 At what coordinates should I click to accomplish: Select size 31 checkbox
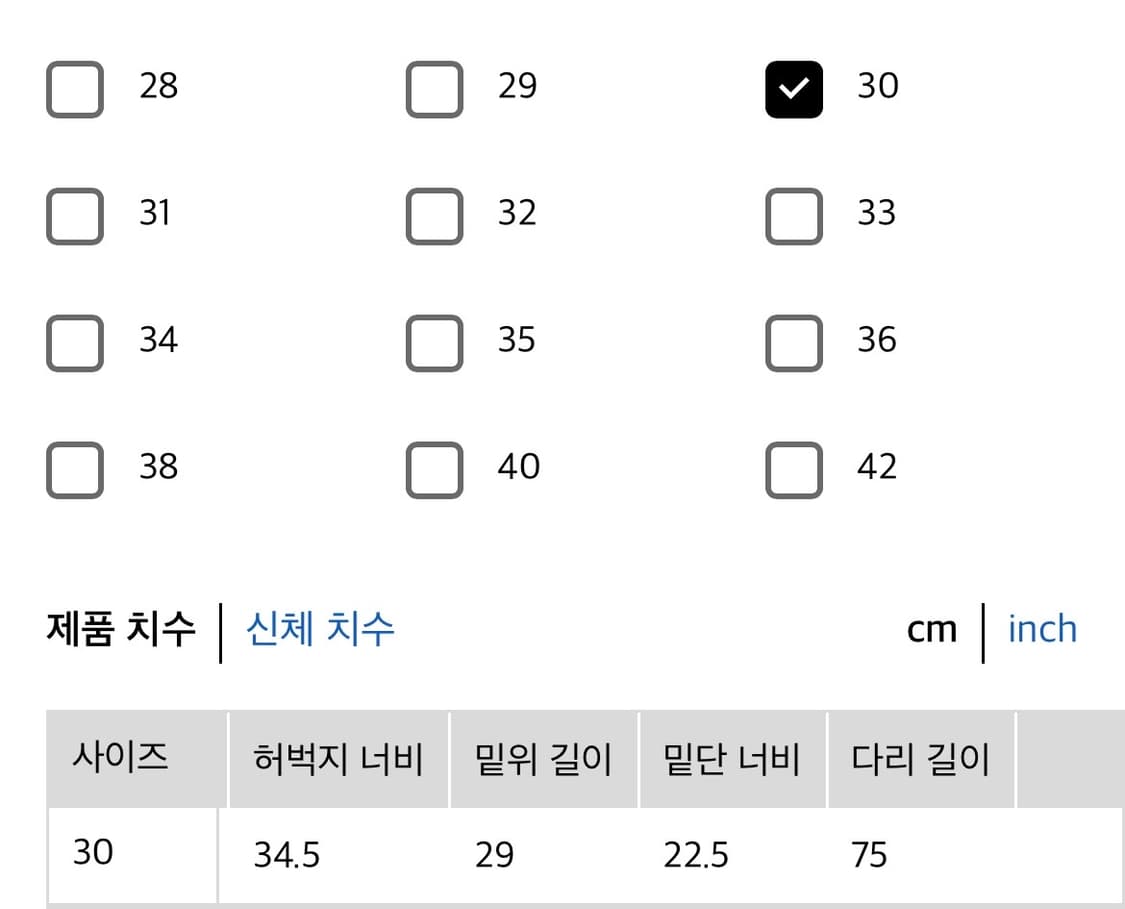click(x=74, y=216)
